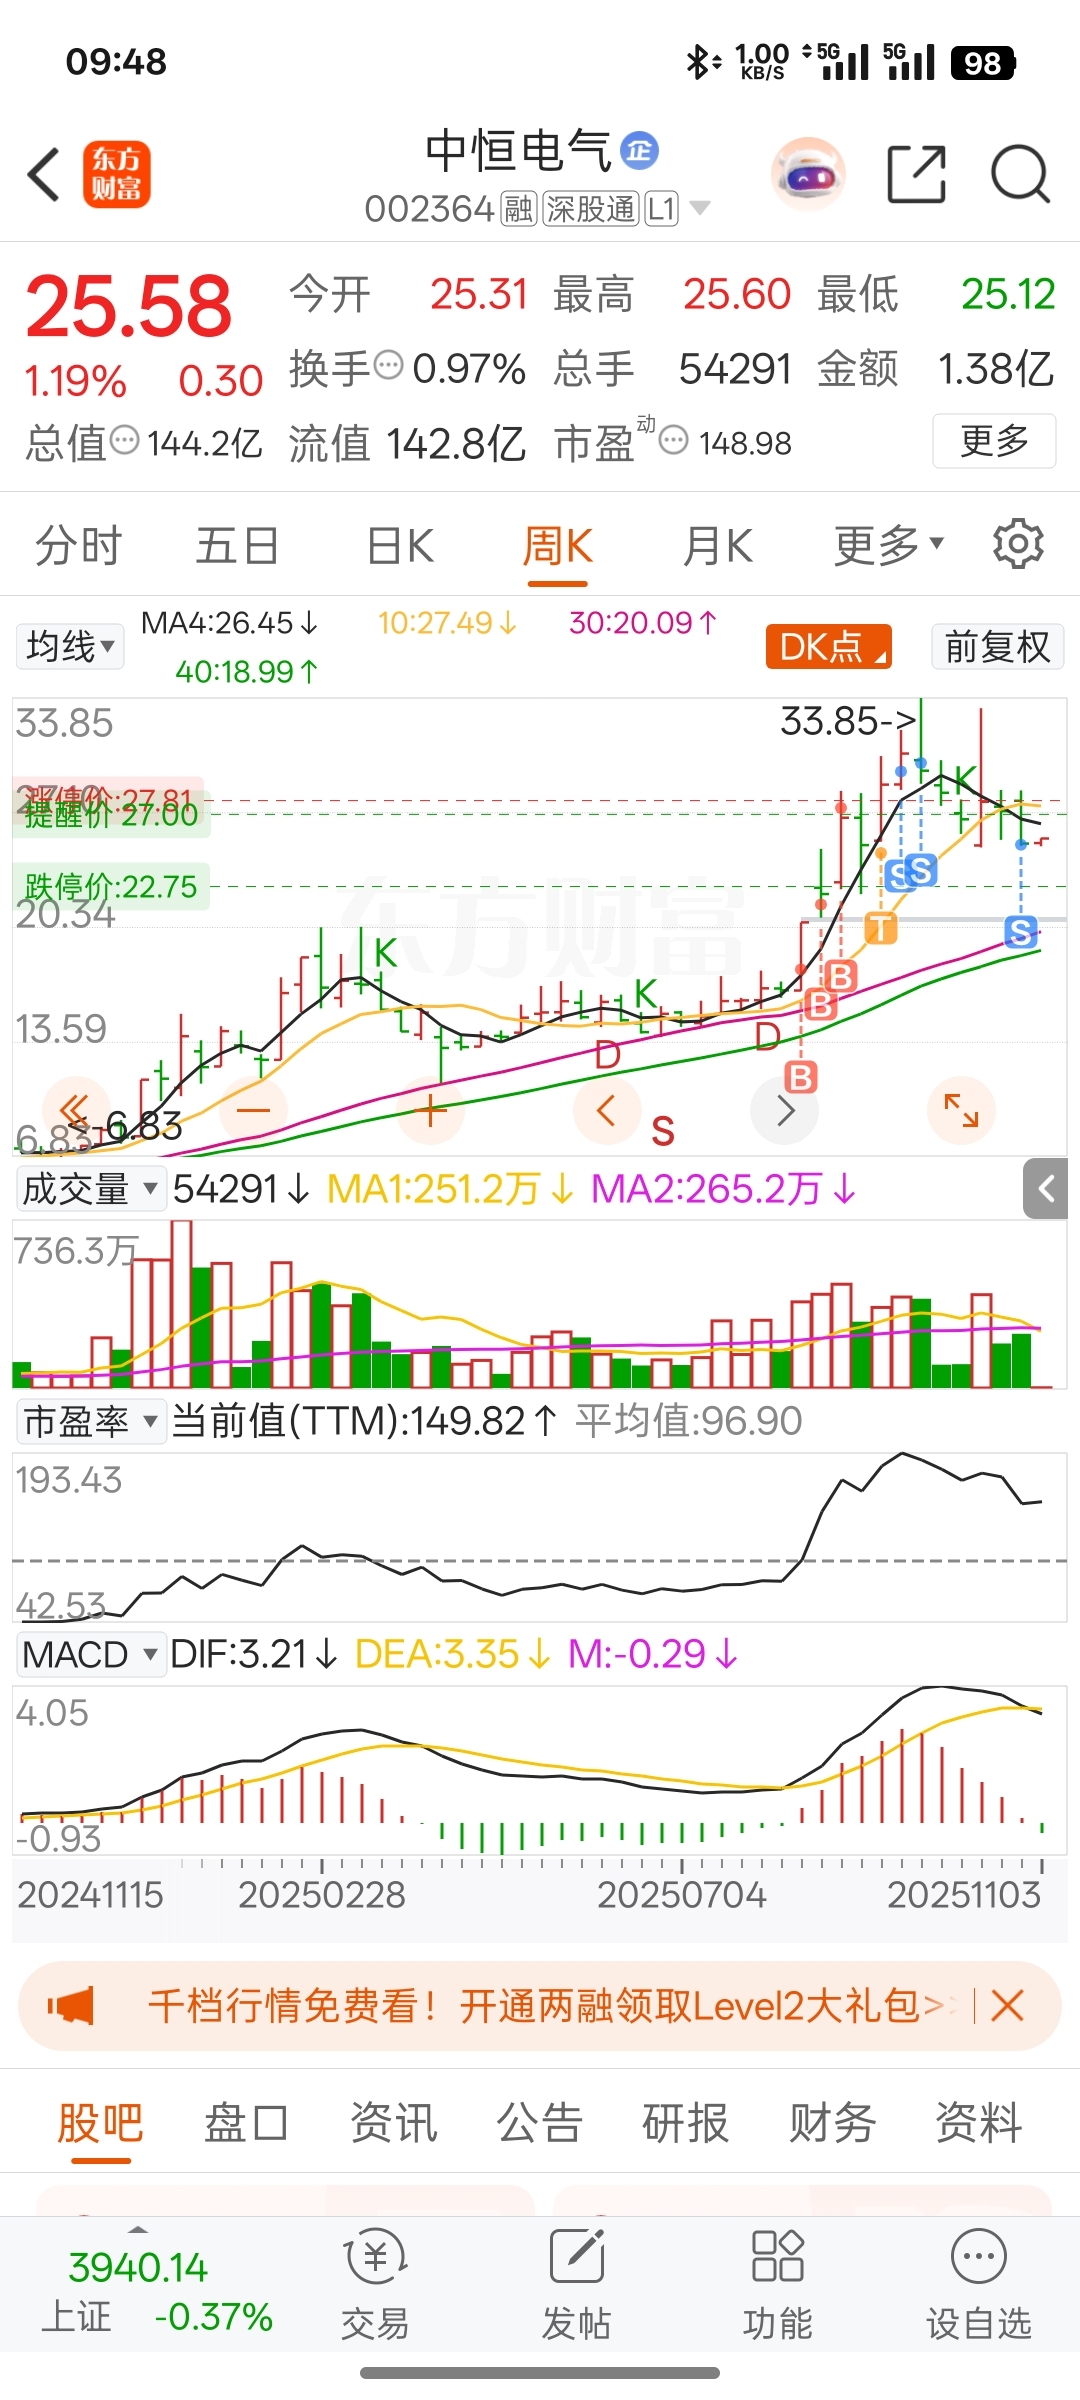Open the search magnifier icon
This screenshot has width=1080, height=2400.
1020,174
